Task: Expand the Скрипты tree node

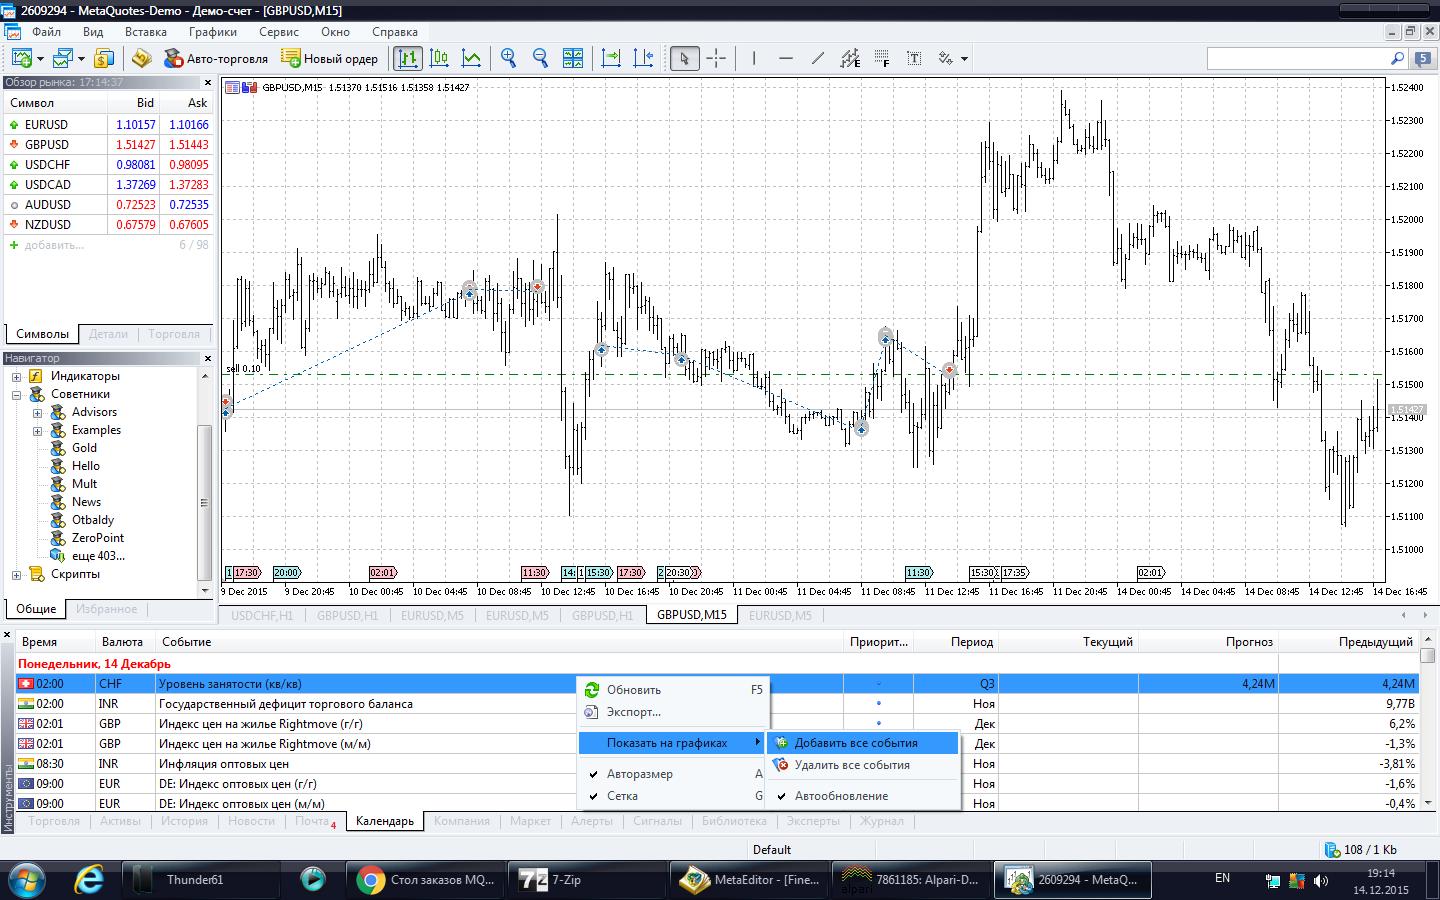Action: click(16, 575)
